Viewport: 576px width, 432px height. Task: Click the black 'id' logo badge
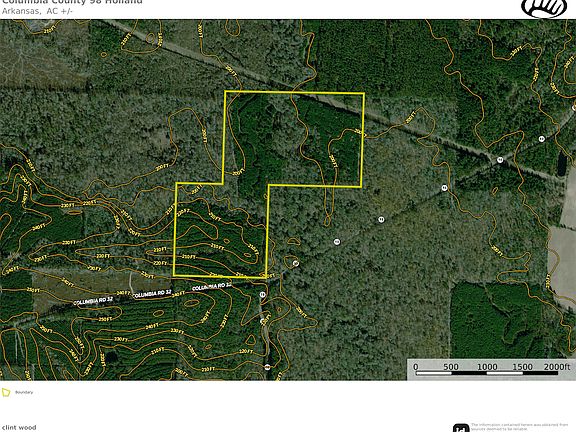[x=461, y=428]
